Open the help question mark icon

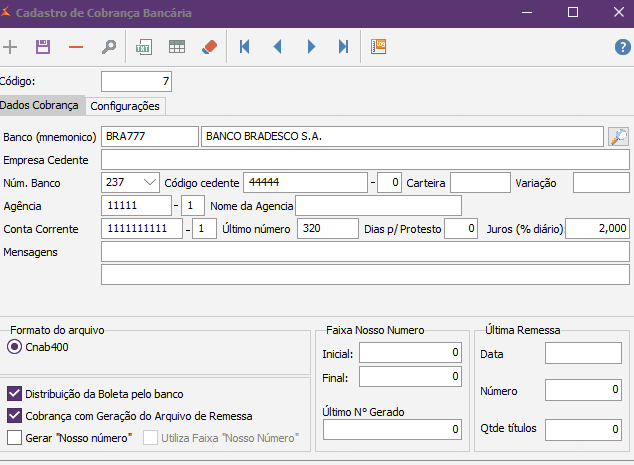pos(622,47)
